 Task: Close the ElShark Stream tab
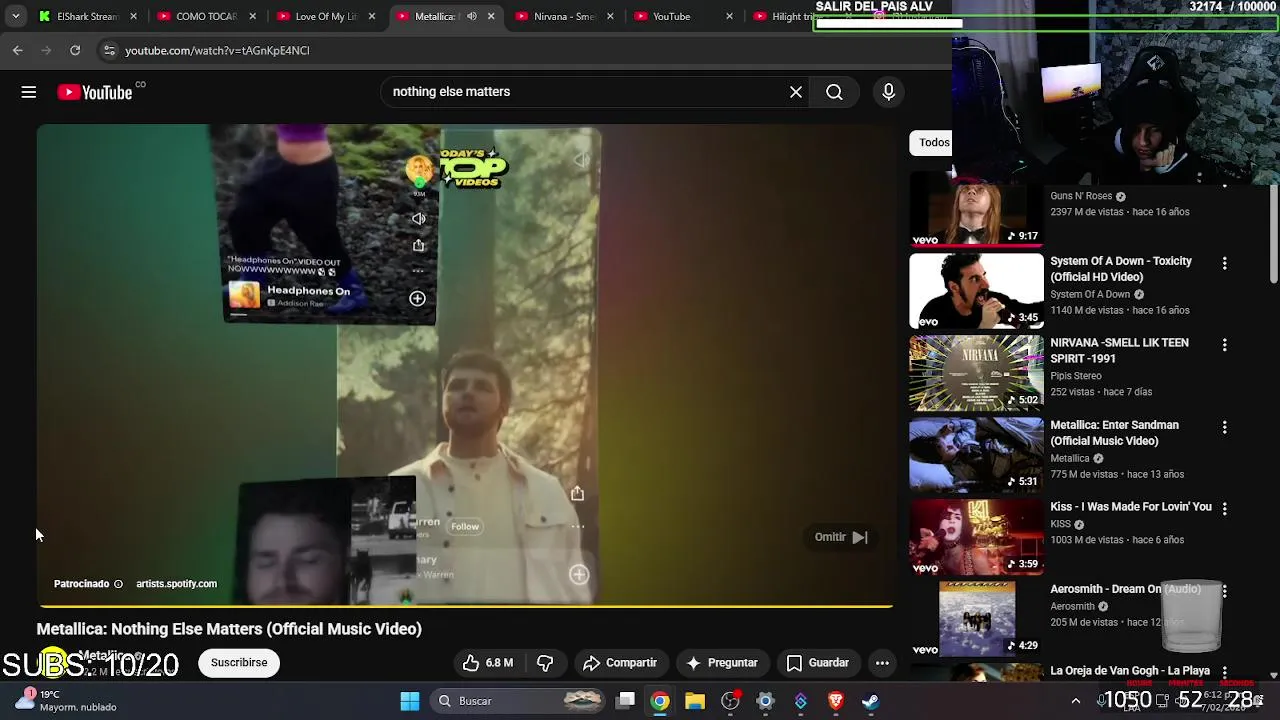134,16
